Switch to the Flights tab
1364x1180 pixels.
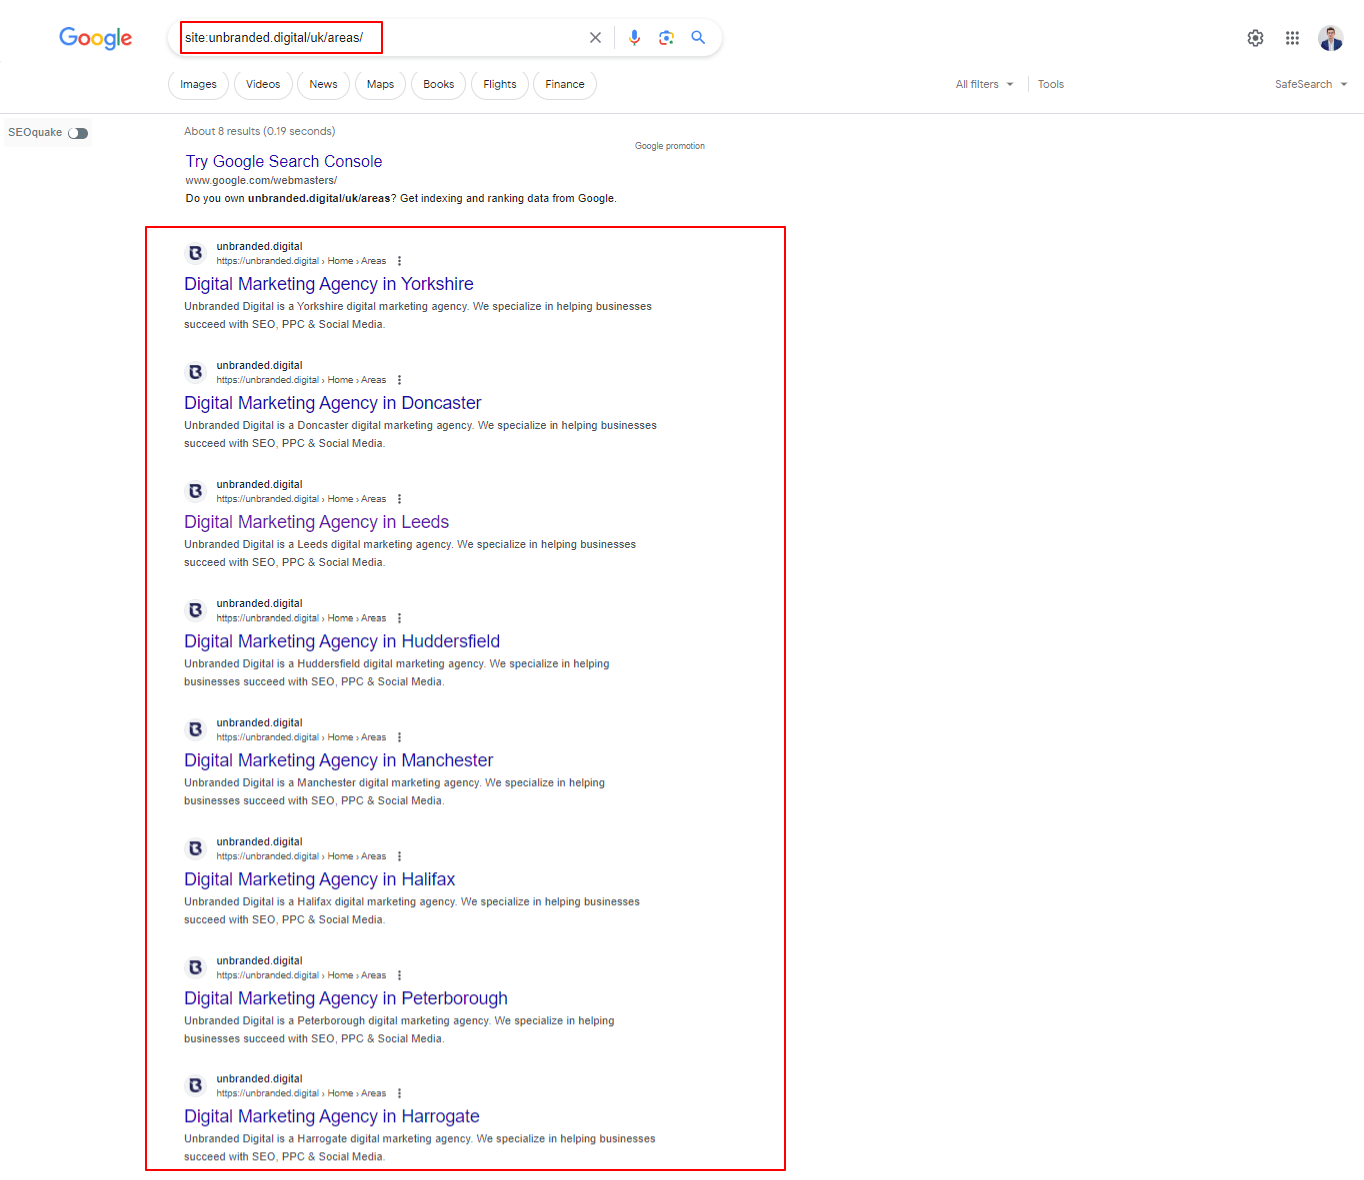(500, 84)
